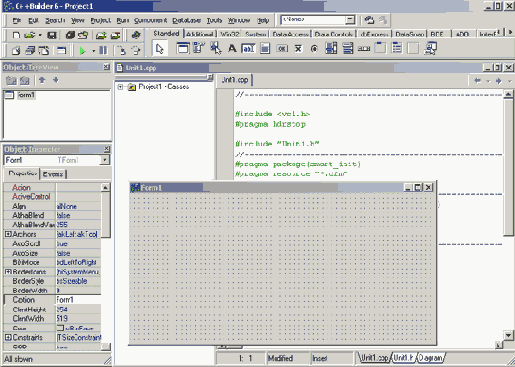Select the ListBox component in palette
The image size is (515, 367).
[331, 48]
